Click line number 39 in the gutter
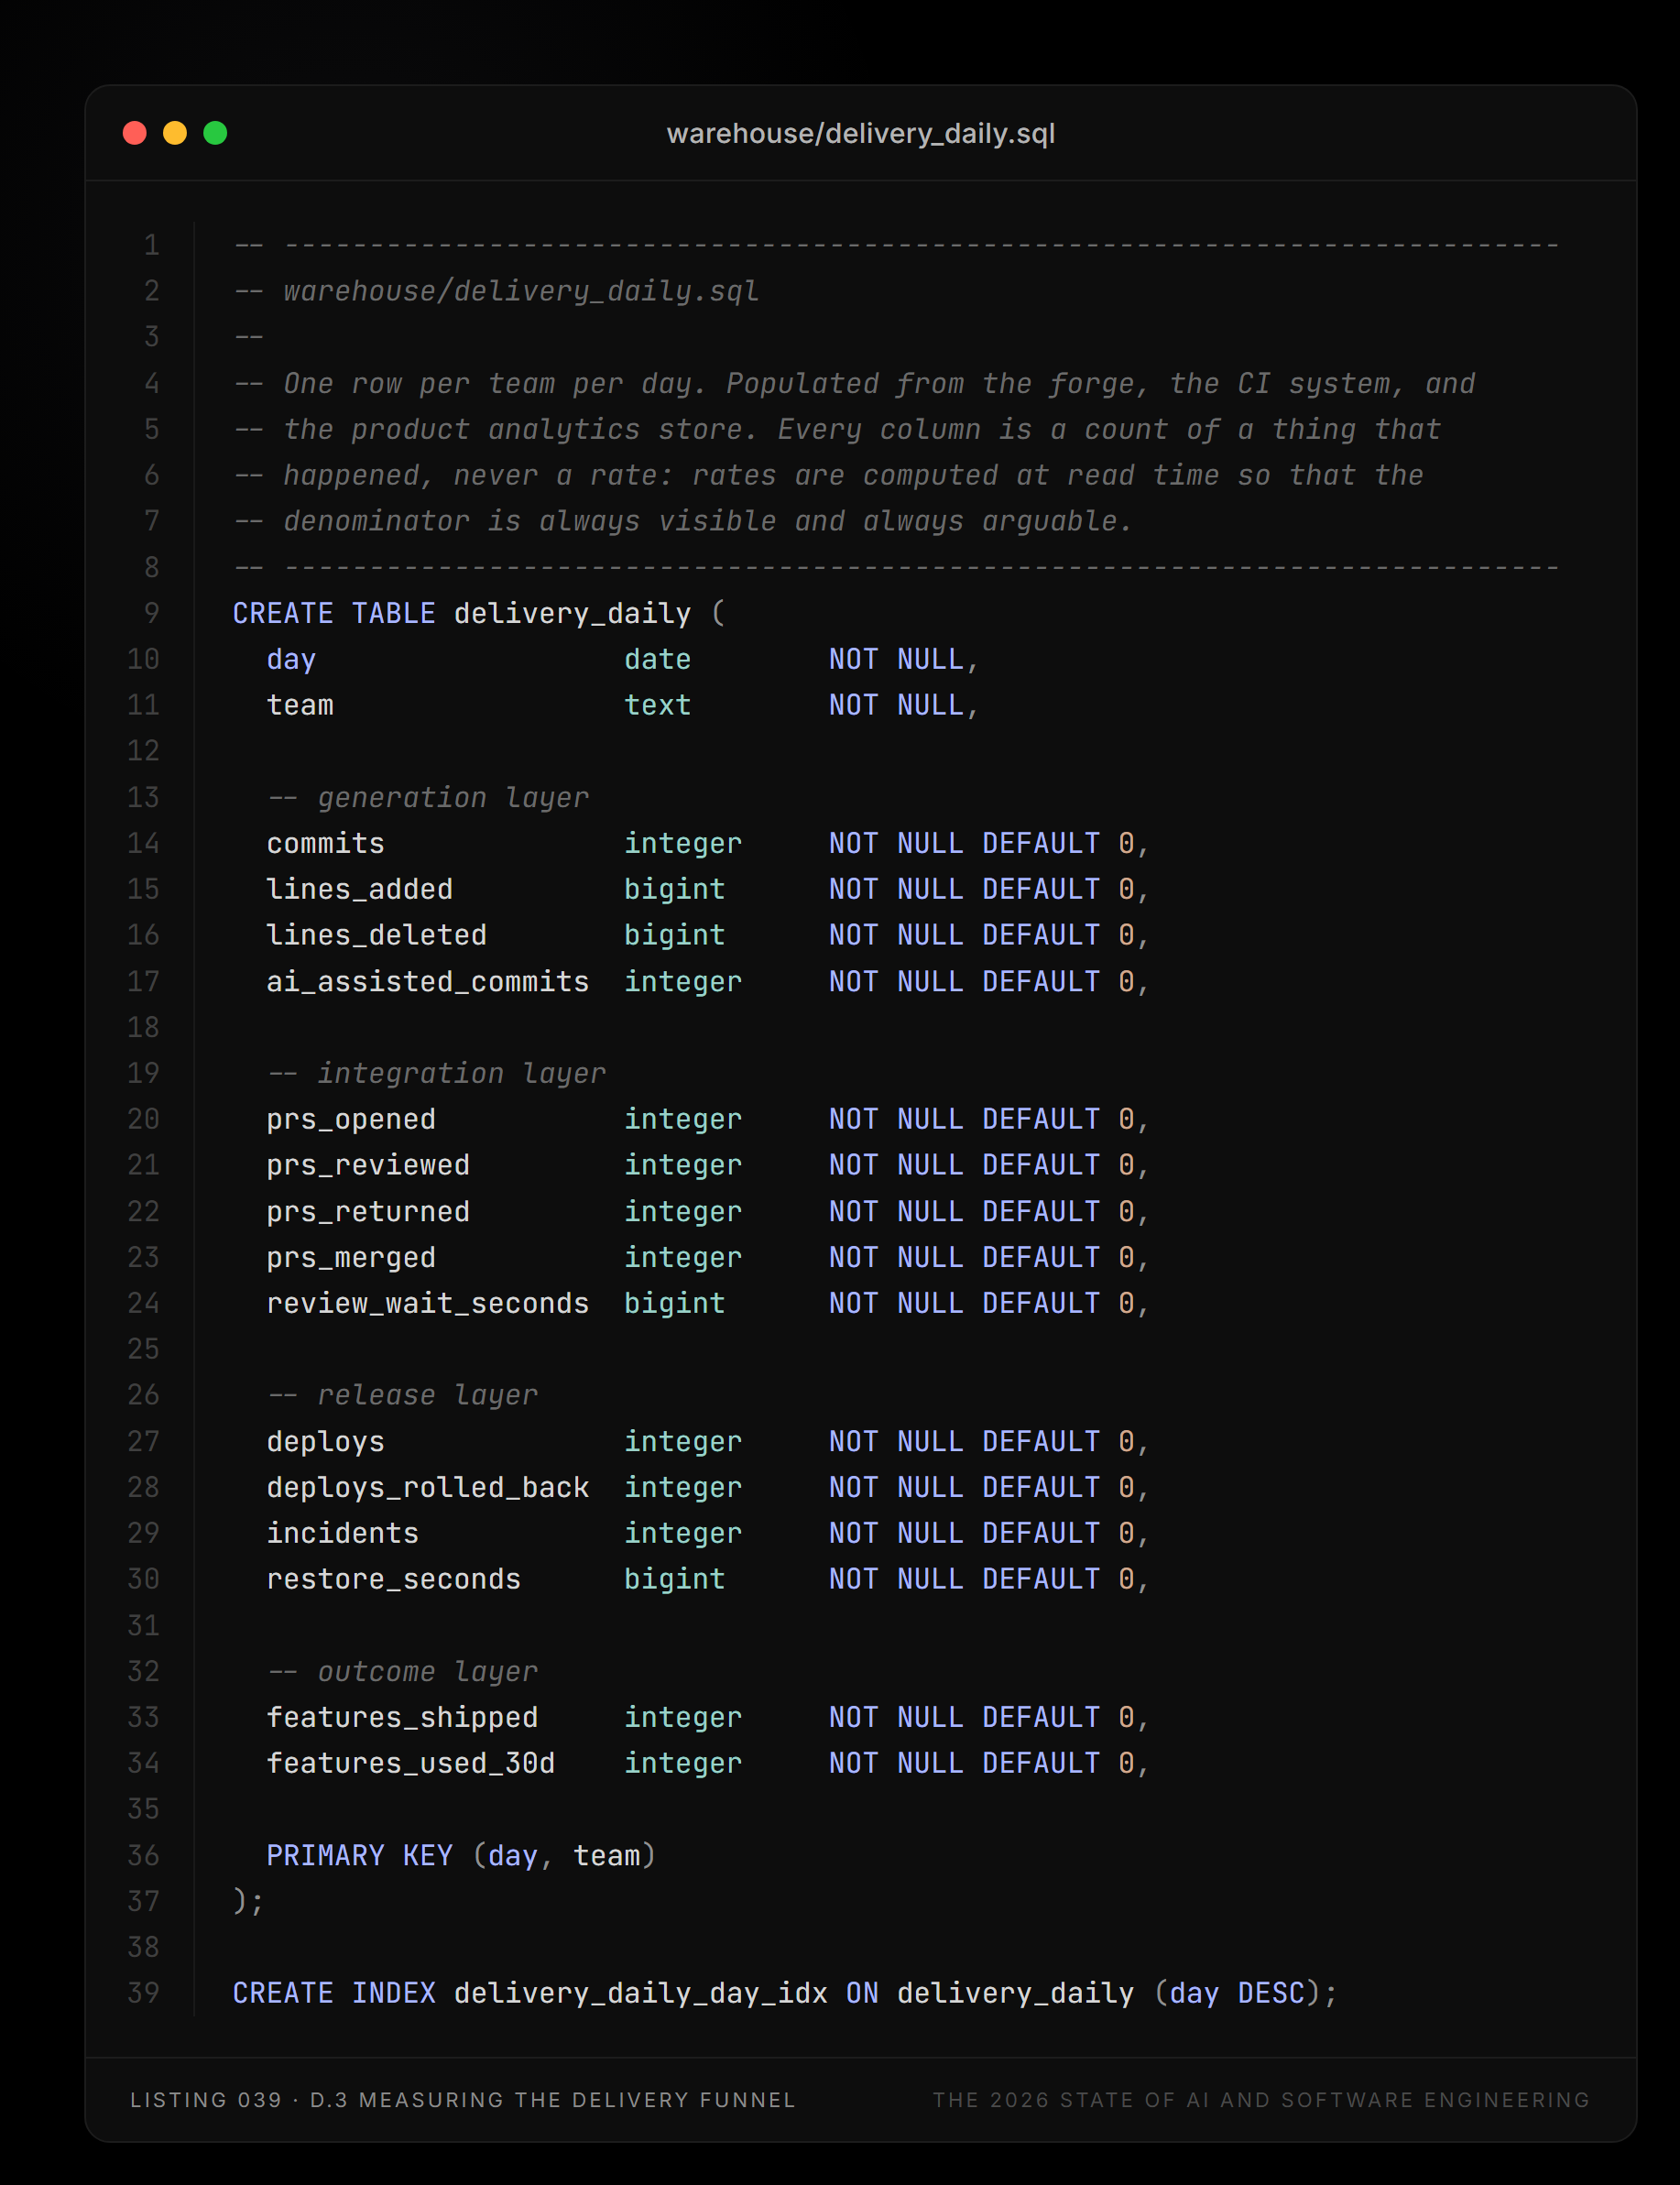This screenshot has width=1680, height=2185. coord(144,1993)
